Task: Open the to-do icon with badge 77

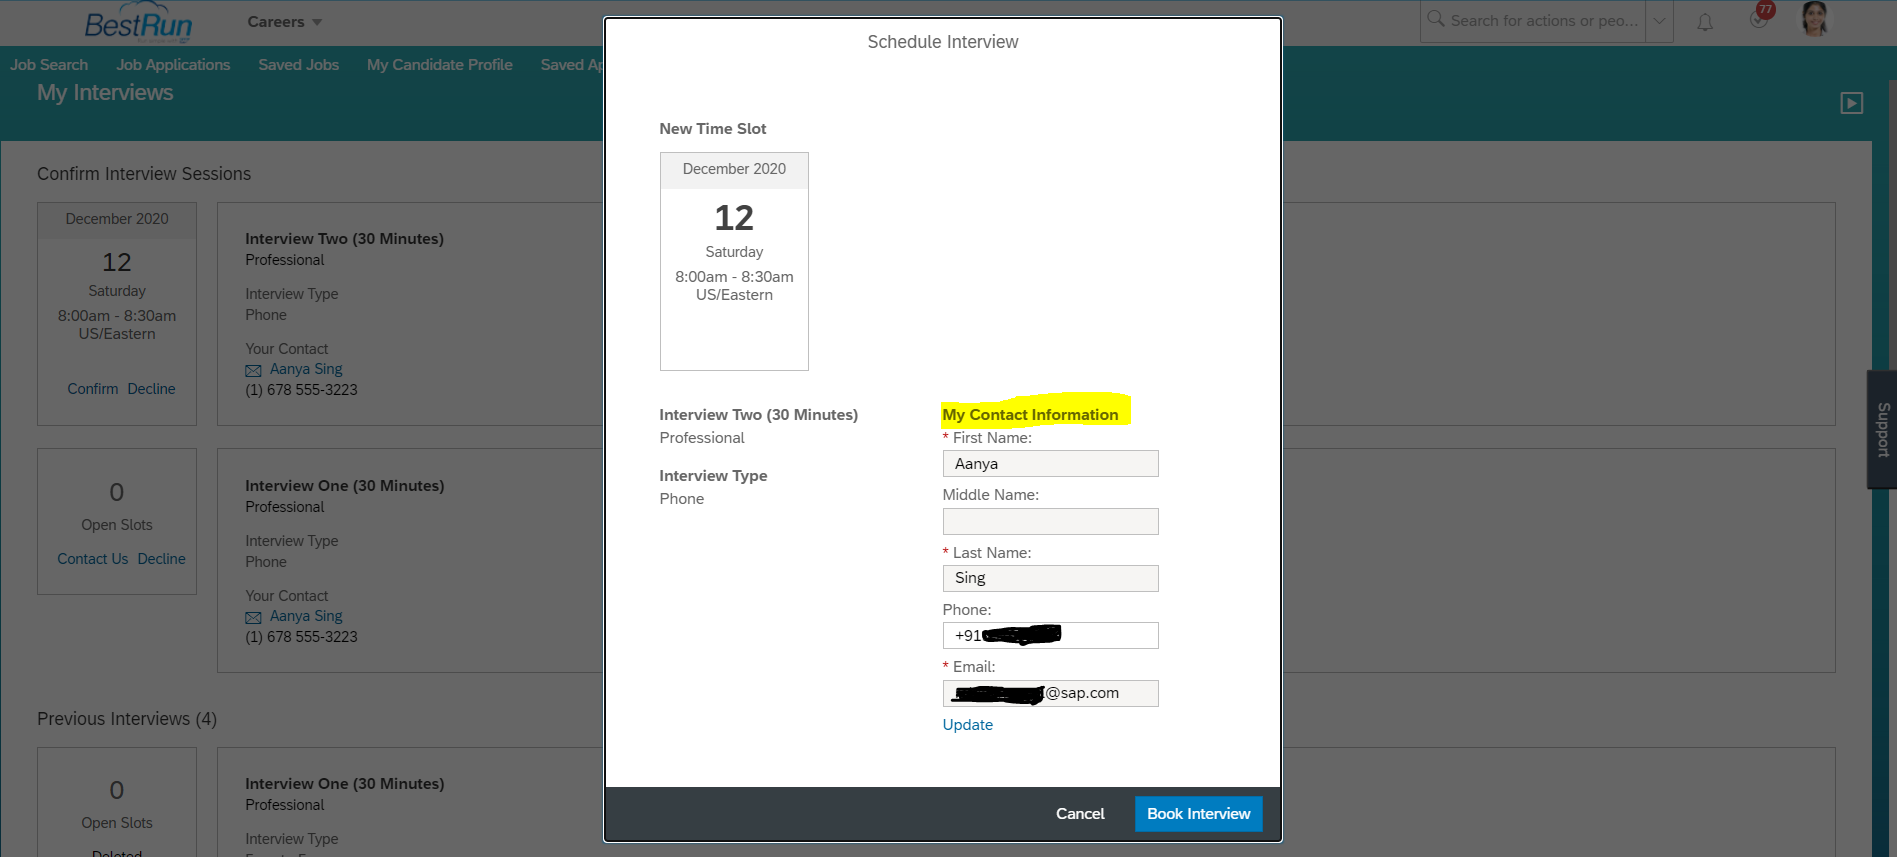Action: coord(1760,17)
